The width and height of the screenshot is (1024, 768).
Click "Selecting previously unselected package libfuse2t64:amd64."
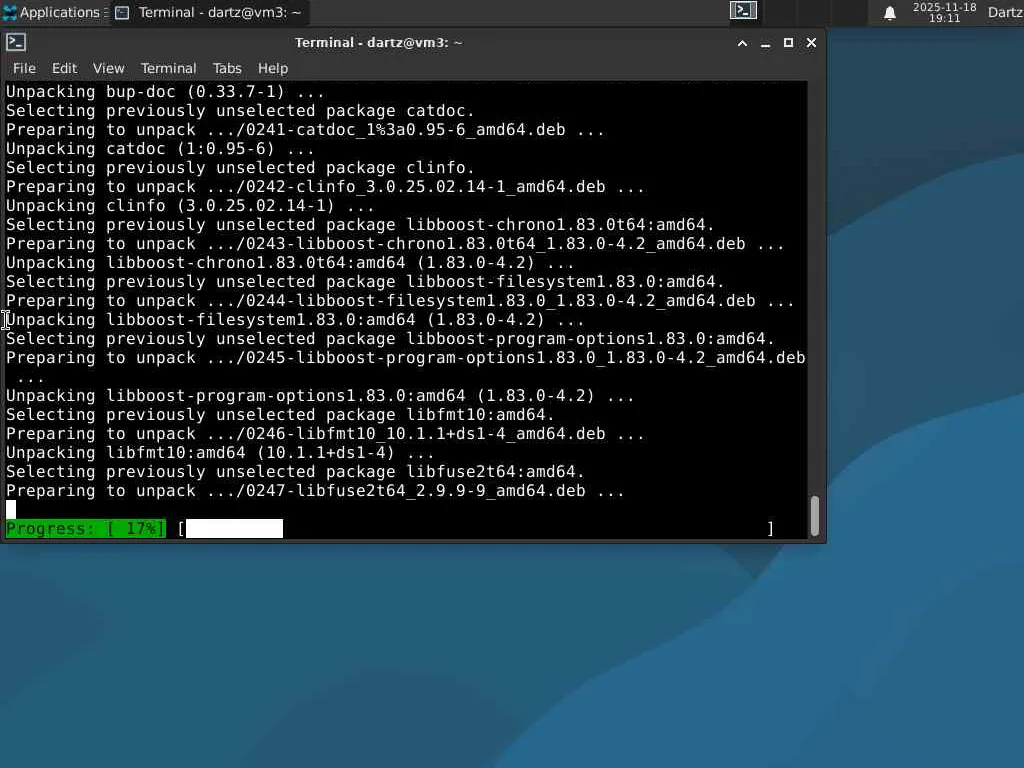pos(295,472)
